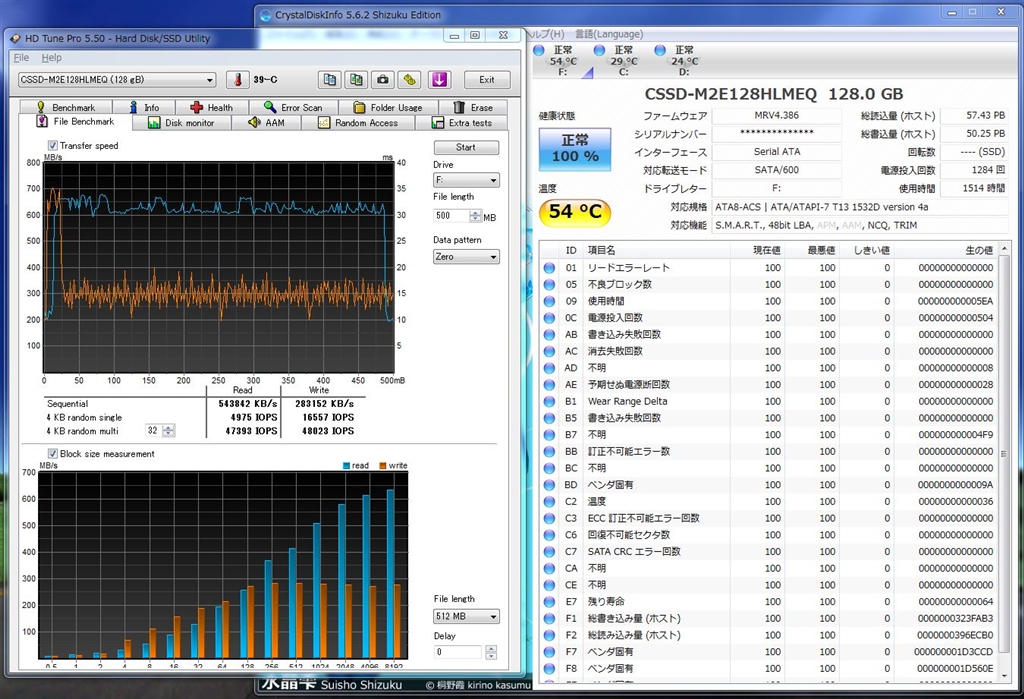Toggle the Transfer speed checkbox
This screenshot has width=1024, height=699.
click(x=53, y=146)
